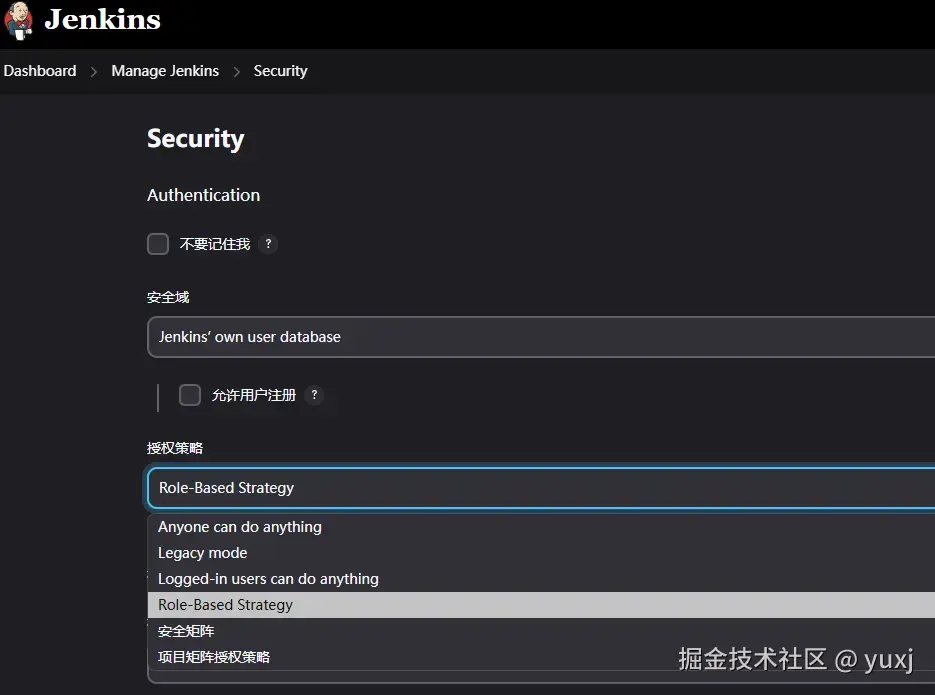The height and width of the screenshot is (695, 935).
Task: Go to Dashboard breadcrumb link
Action: coord(40,71)
